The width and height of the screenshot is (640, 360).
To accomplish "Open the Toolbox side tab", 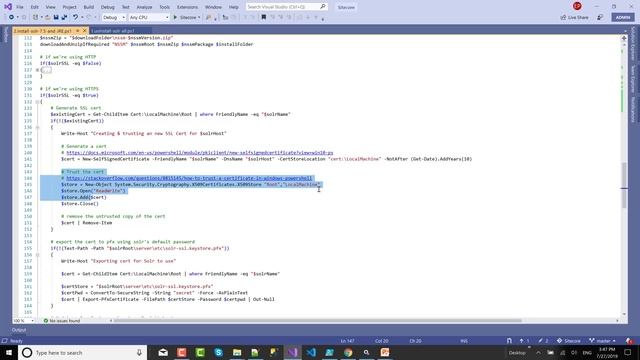I will pos(5,35).
